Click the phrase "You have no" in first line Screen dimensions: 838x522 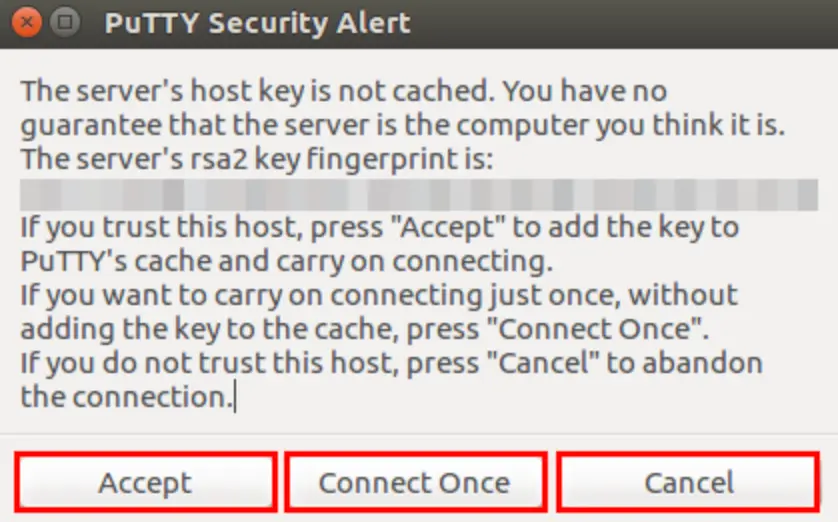[585, 91]
